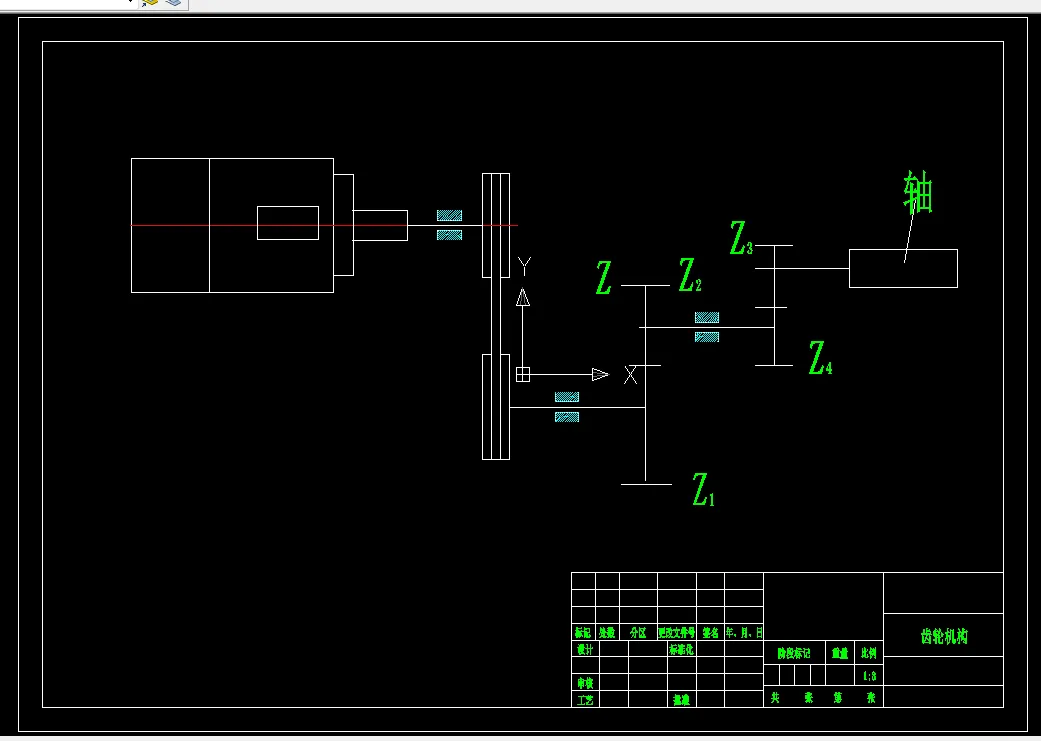
Task: Click the 分区 cell in title block
Action: coord(638,633)
